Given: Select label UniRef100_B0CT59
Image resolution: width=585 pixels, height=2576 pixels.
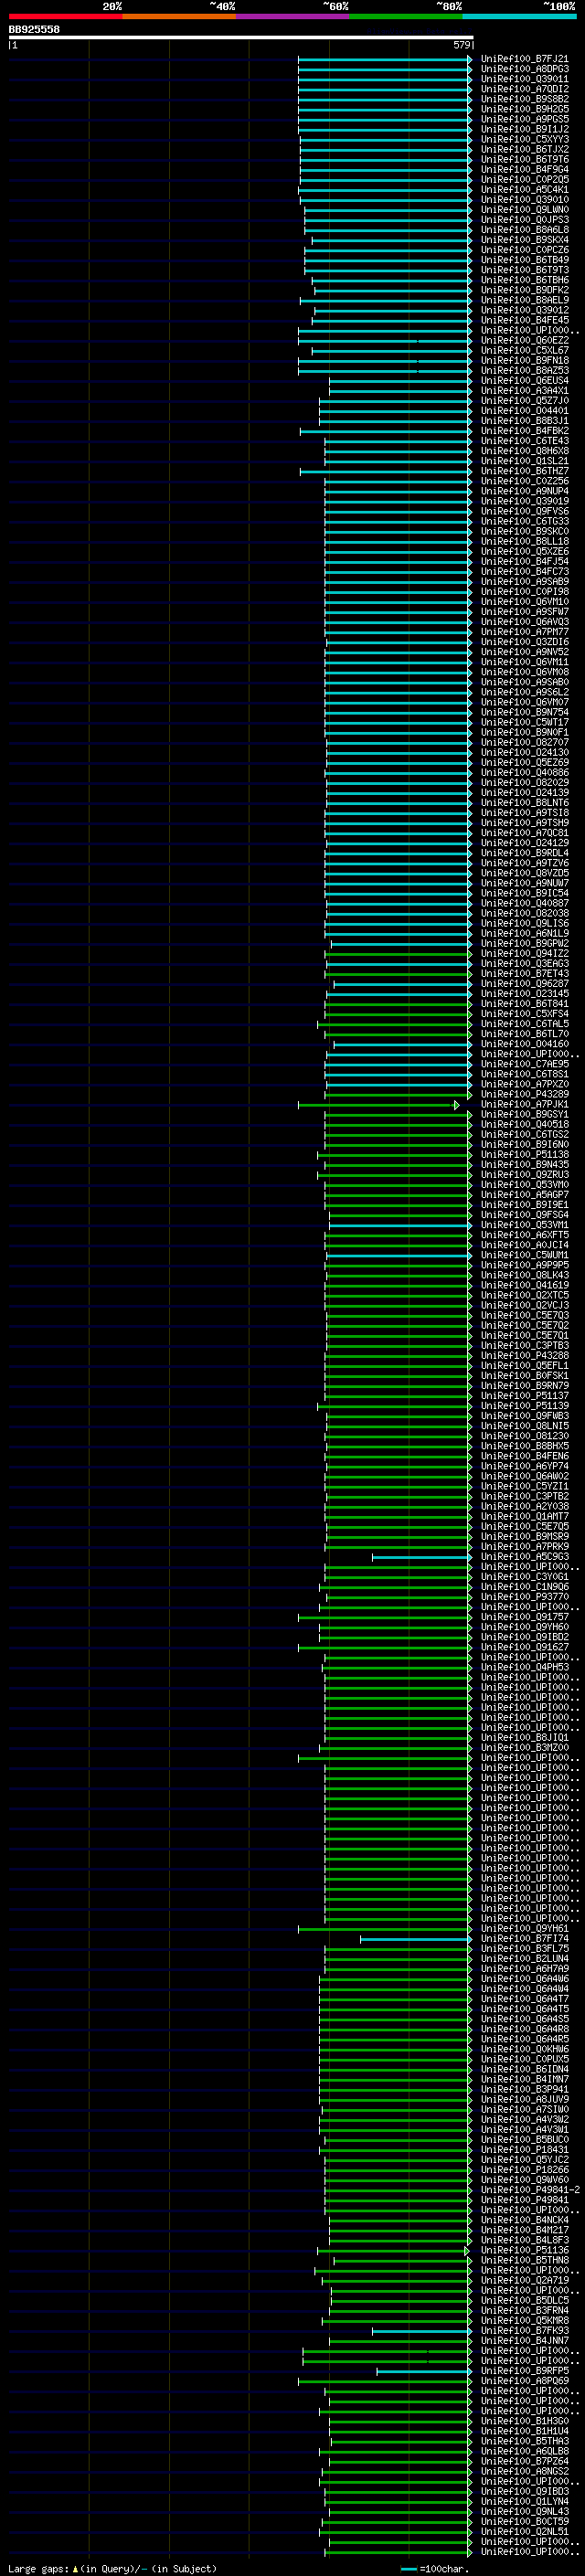Looking at the screenshot, I should tap(524, 2522).
